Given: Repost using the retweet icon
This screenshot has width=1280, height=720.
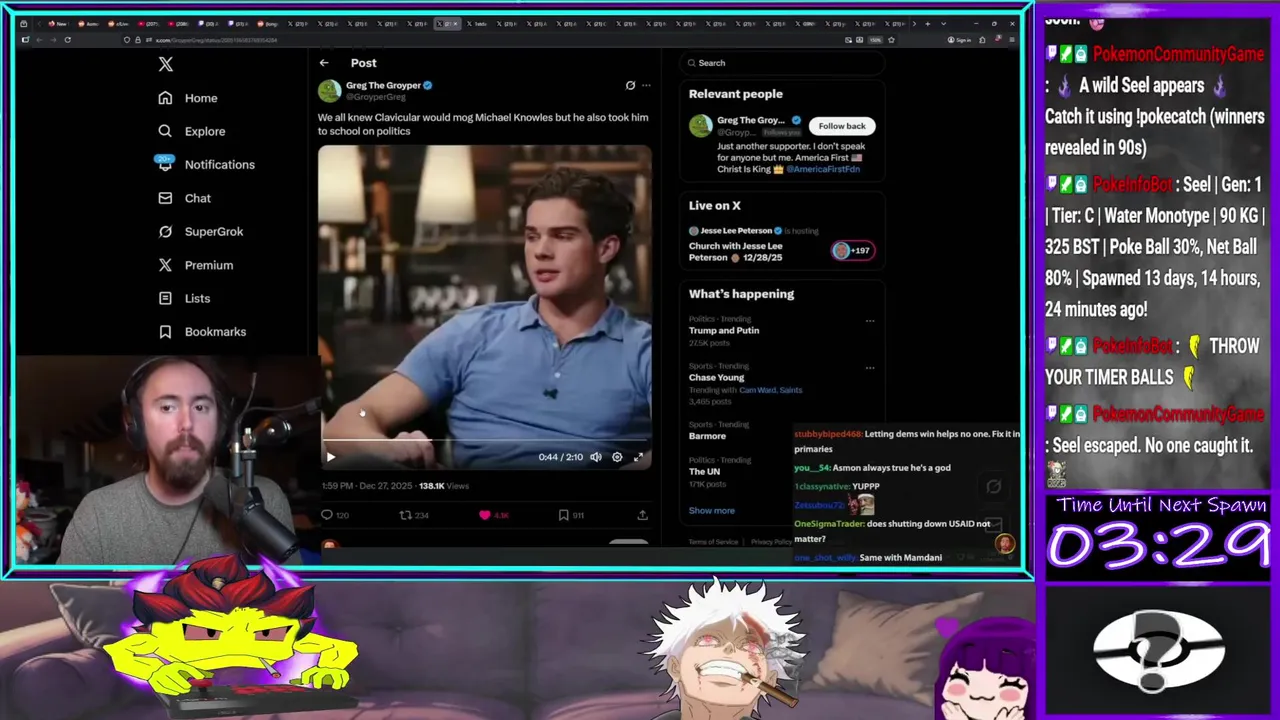Looking at the screenshot, I should coord(405,515).
